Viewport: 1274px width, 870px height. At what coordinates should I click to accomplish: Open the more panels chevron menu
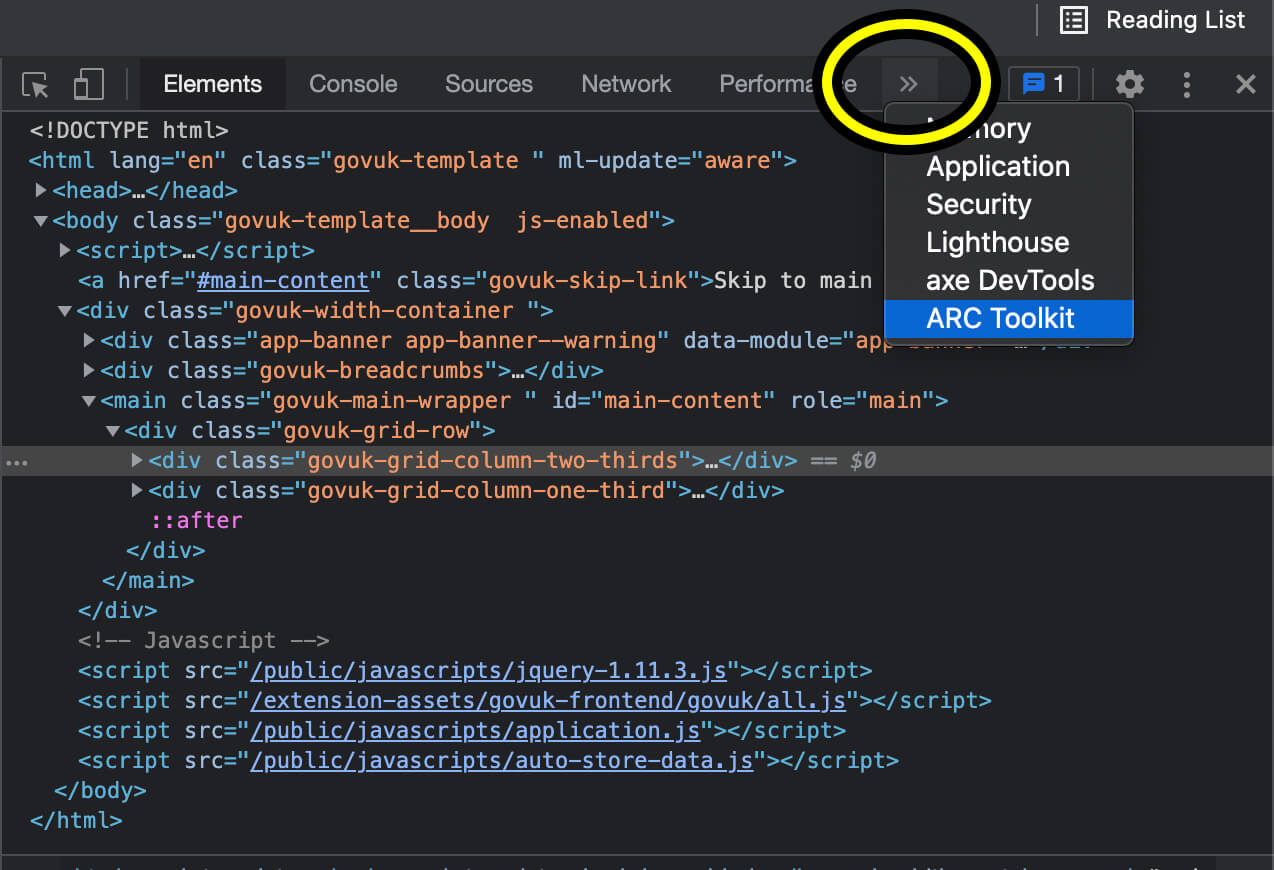pyautogui.click(x=909, y=84)
